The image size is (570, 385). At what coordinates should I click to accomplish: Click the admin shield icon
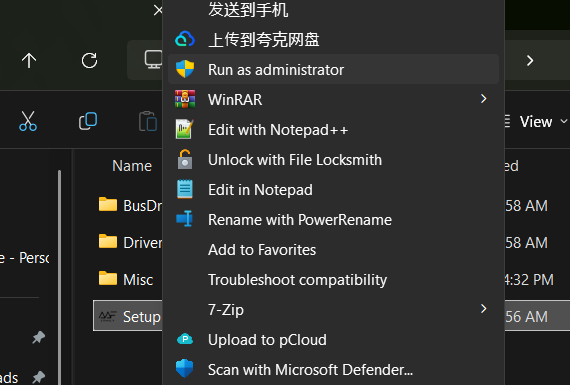pos(185,69)
